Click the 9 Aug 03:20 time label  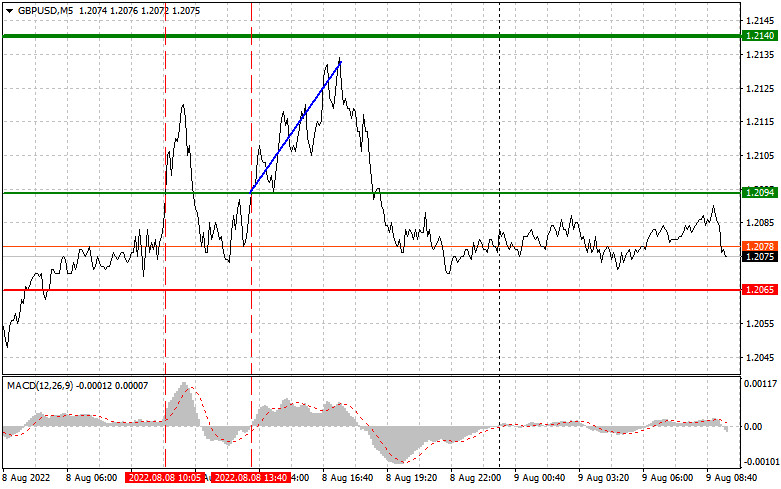pos(604,478)
